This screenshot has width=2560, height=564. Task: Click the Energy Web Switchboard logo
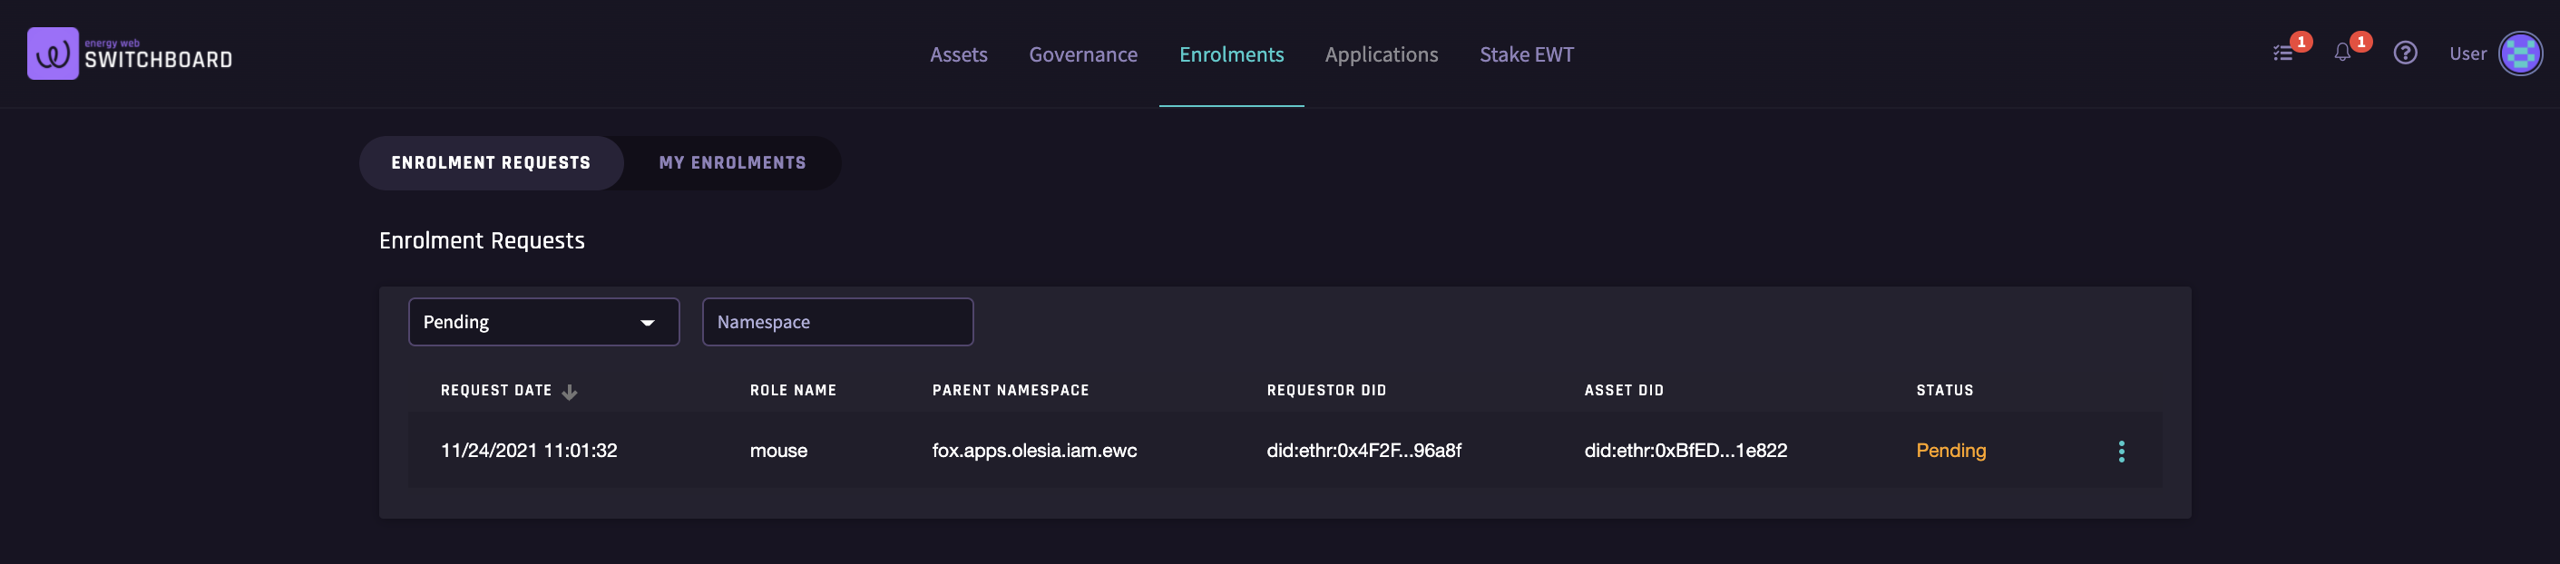click(x=130, y=54)
